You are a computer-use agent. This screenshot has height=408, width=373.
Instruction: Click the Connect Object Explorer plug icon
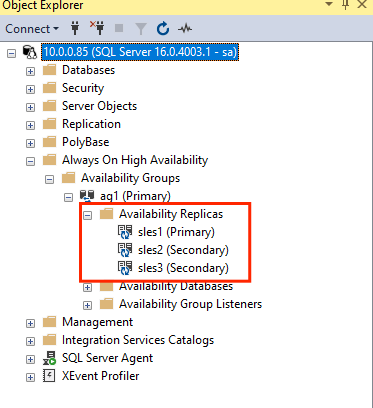75,29
